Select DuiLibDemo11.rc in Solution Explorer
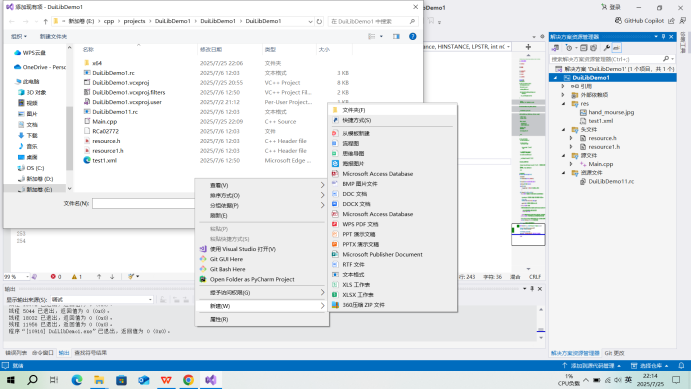The width and height of the screenshot is (692, 389). tap(611, 181)
